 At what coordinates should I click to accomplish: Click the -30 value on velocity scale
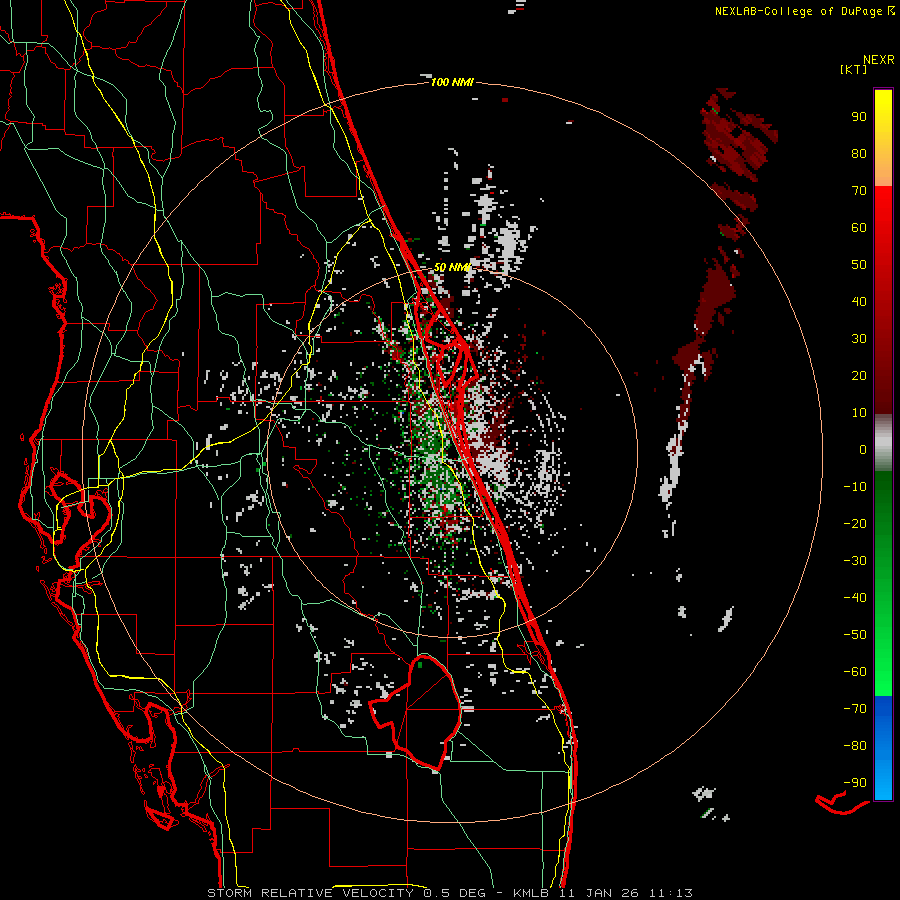tap(855, 561)
